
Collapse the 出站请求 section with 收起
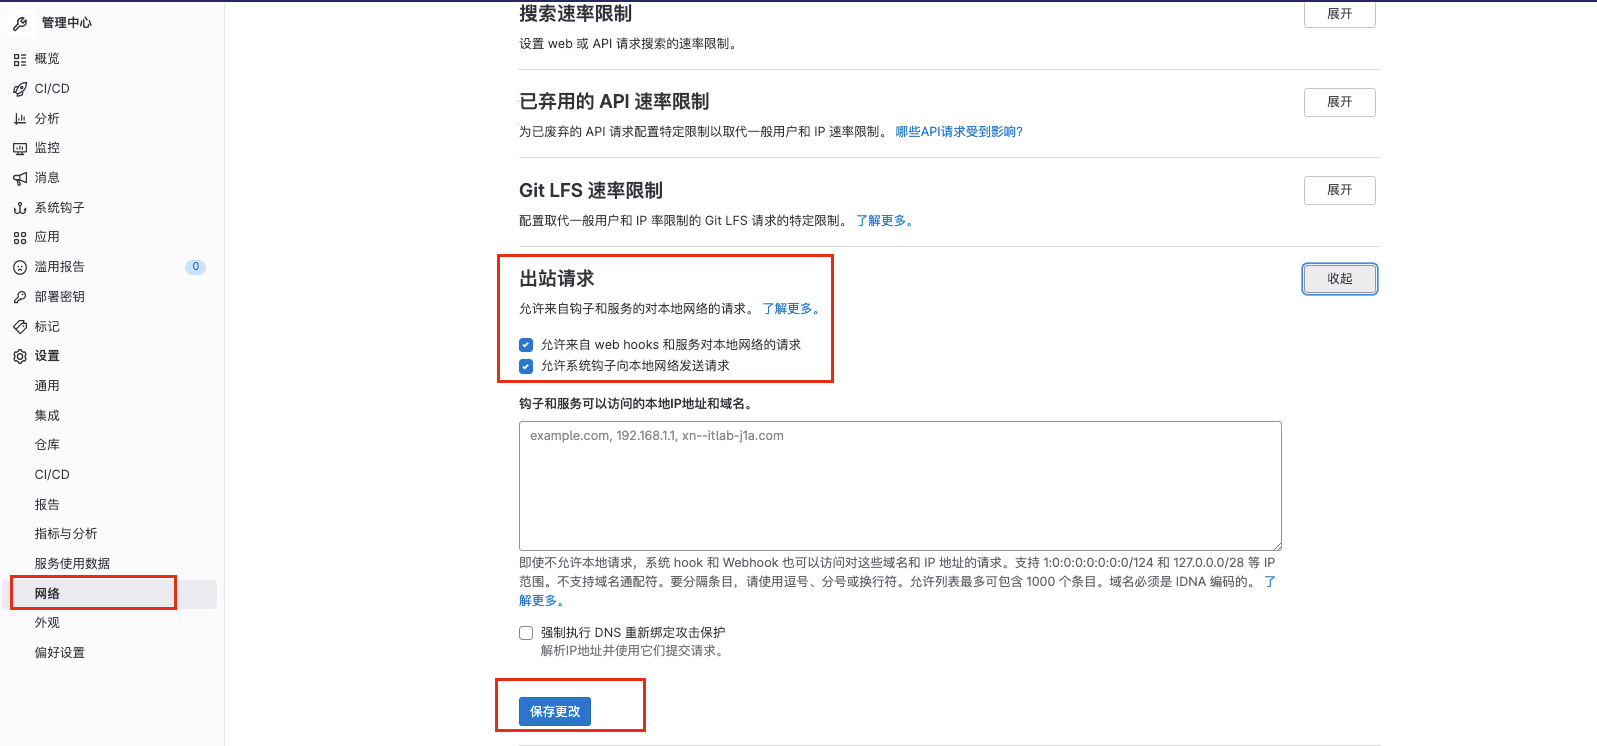coord(1339,279)
